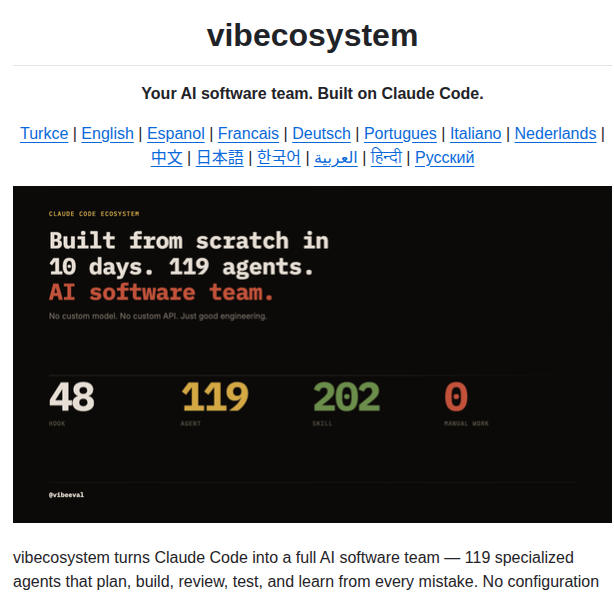Open the Portugues language link
Screen dimensions: 614x594
tap(400, 134)
